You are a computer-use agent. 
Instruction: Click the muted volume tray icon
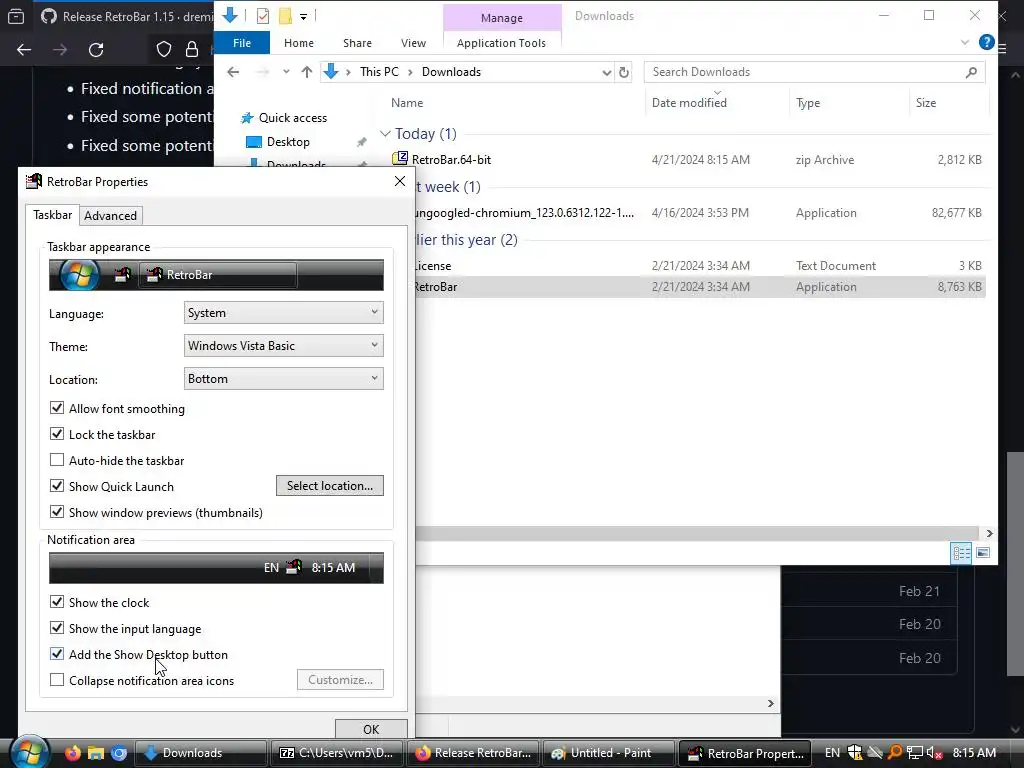tap(935, 753)
